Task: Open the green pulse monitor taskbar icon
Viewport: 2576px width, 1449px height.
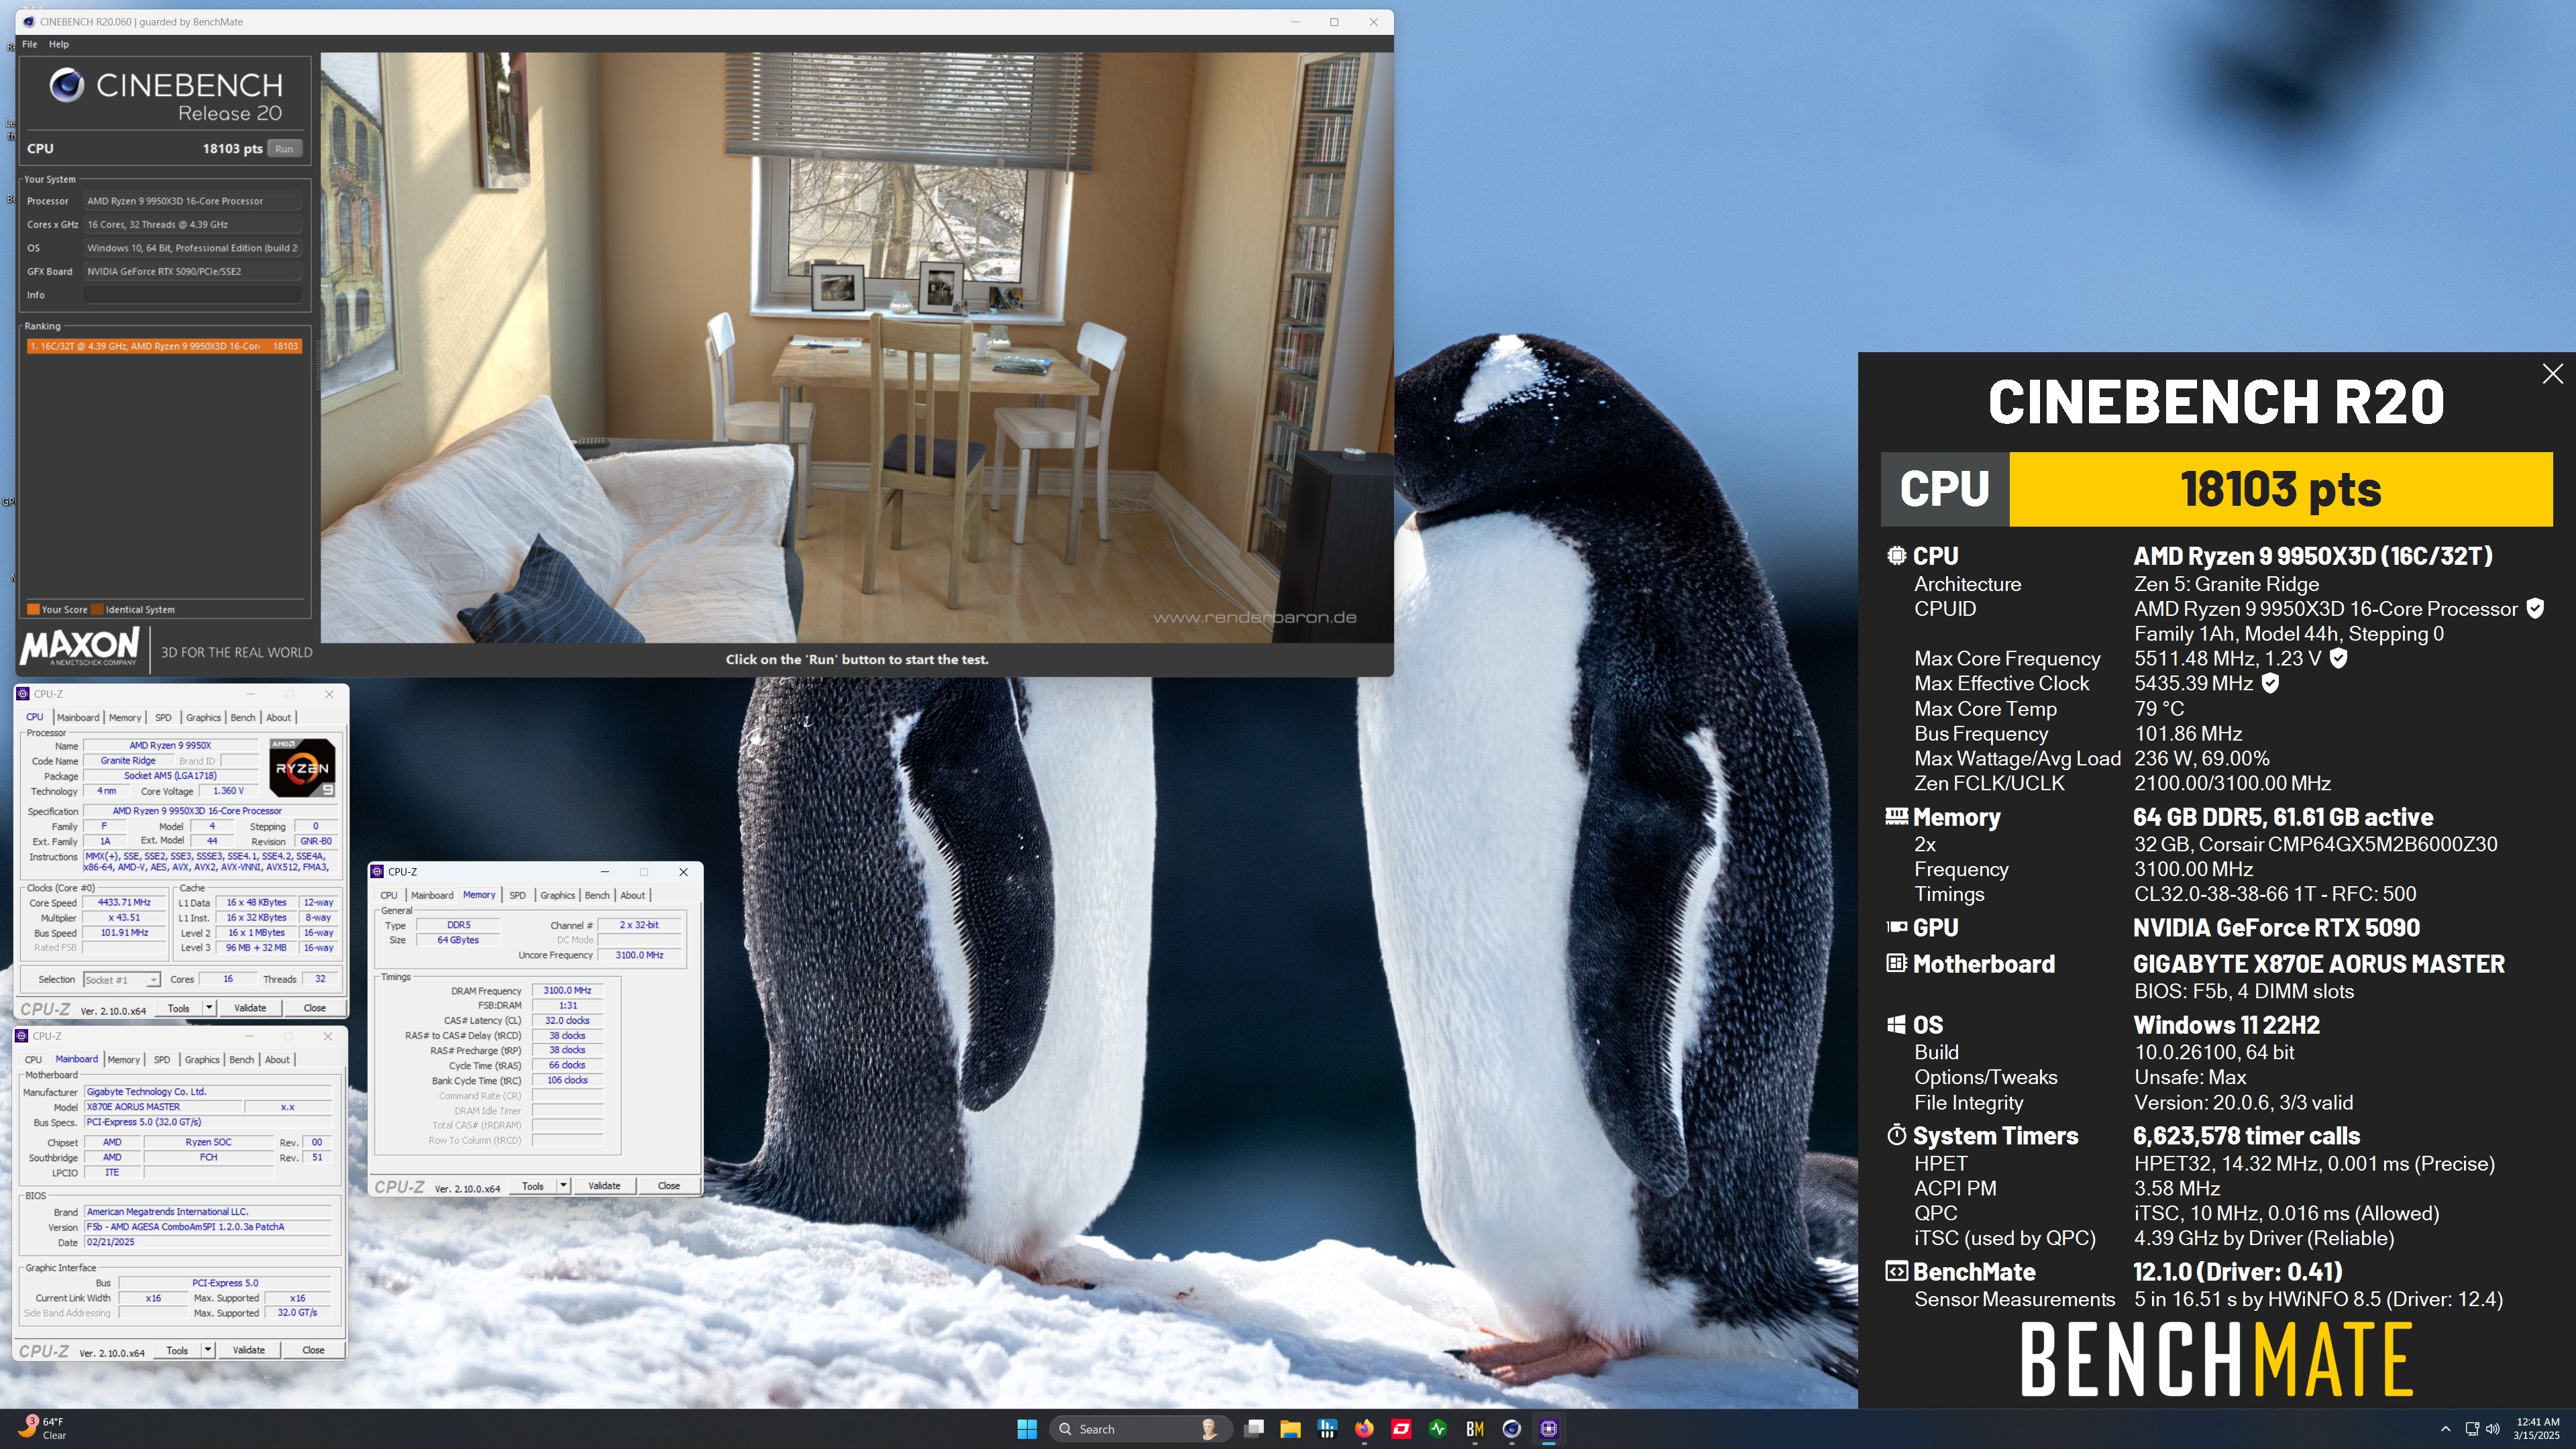Action: coord(1438,1429)
